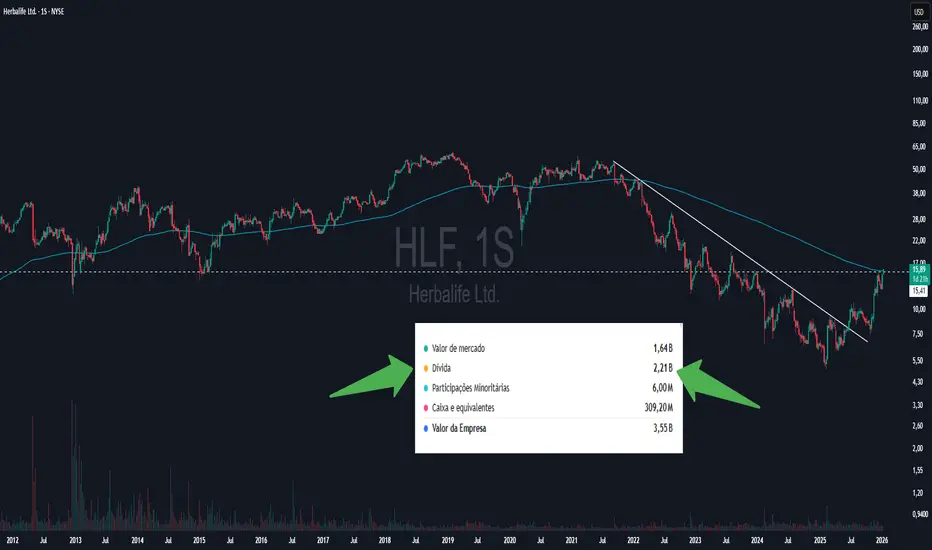
Task: Click the 2018 label on time axis
Action: pos(385,540)
